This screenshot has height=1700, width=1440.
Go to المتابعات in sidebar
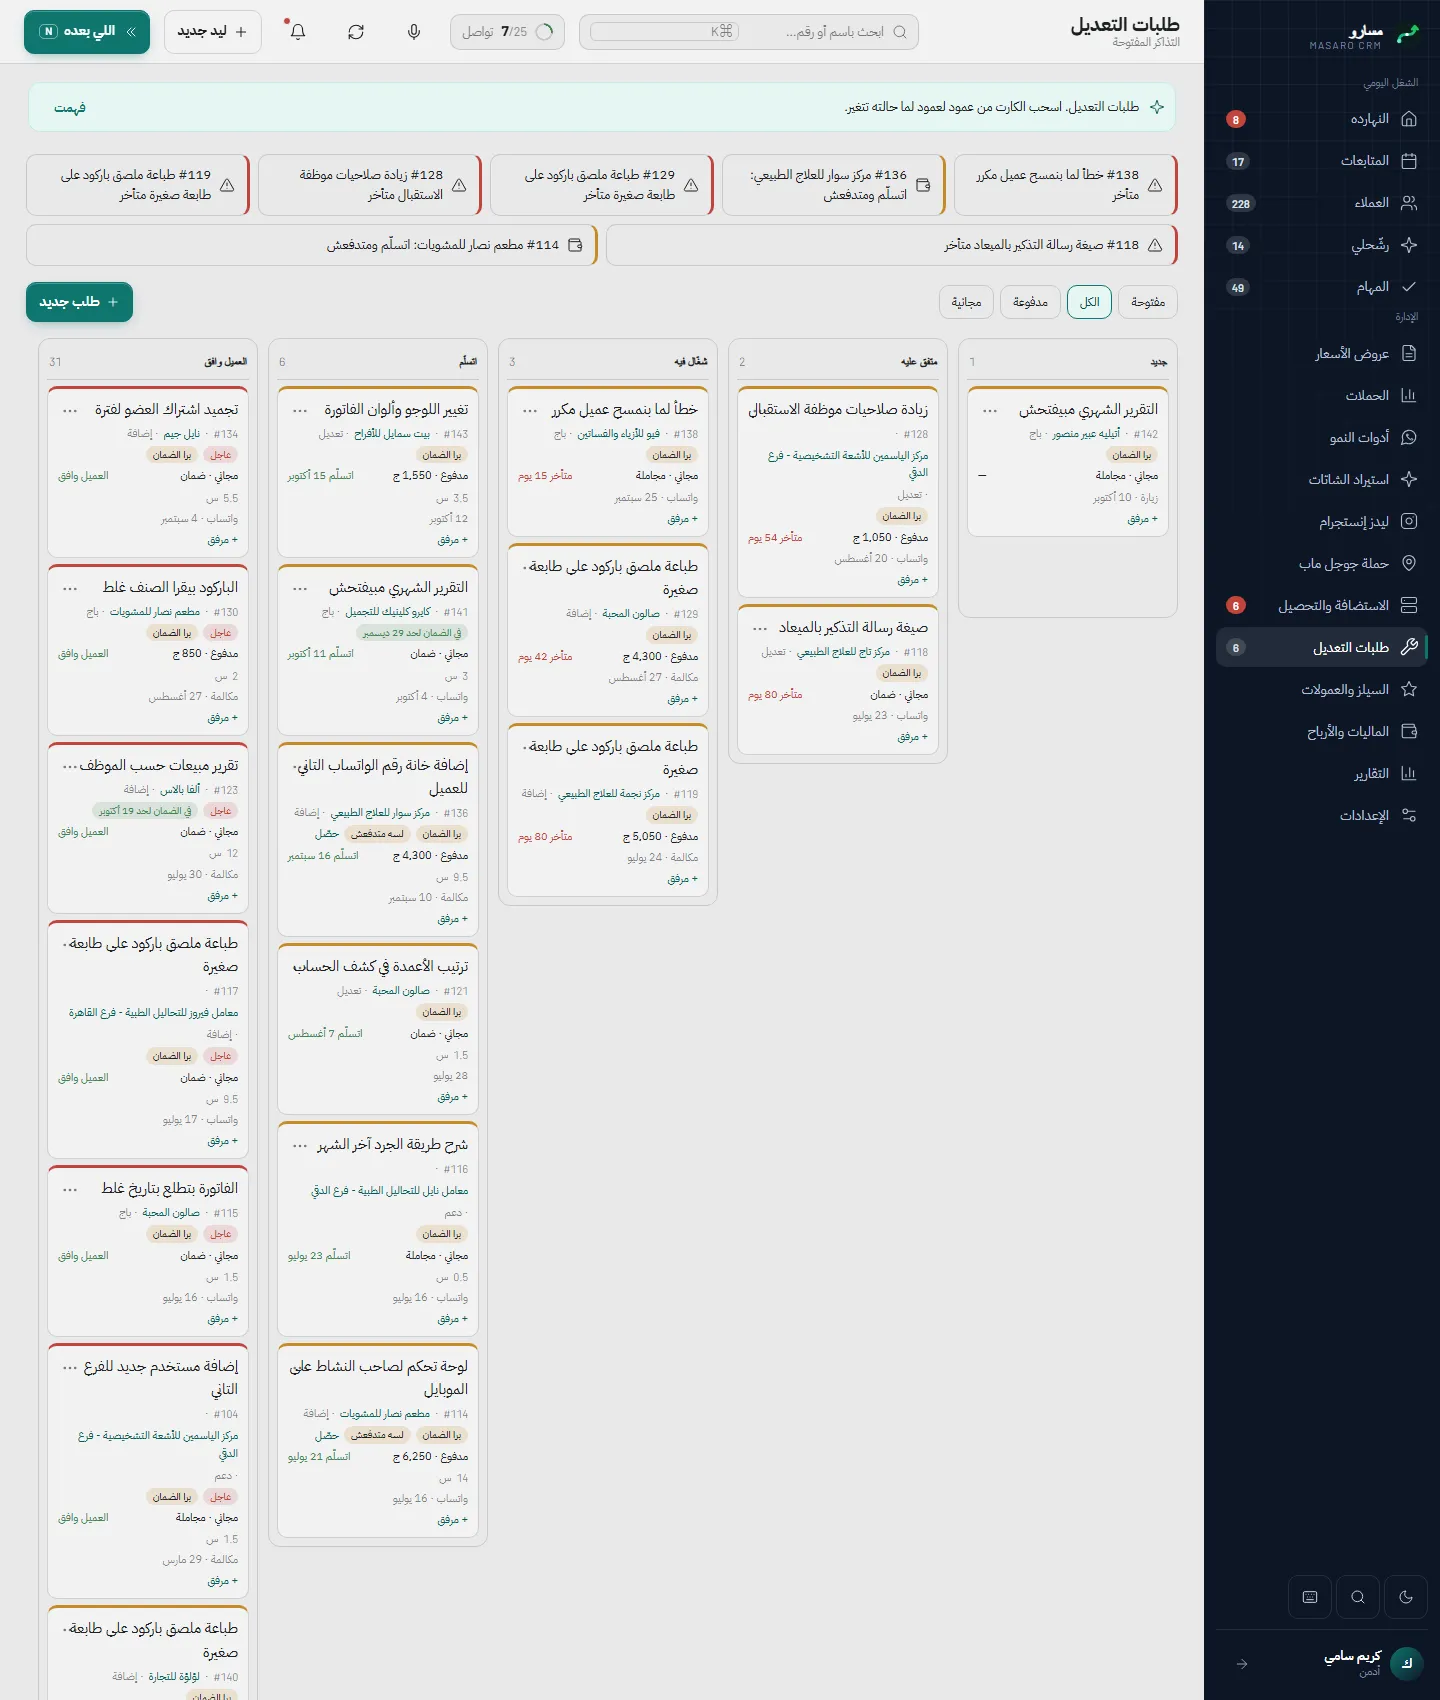point(1322,161)
